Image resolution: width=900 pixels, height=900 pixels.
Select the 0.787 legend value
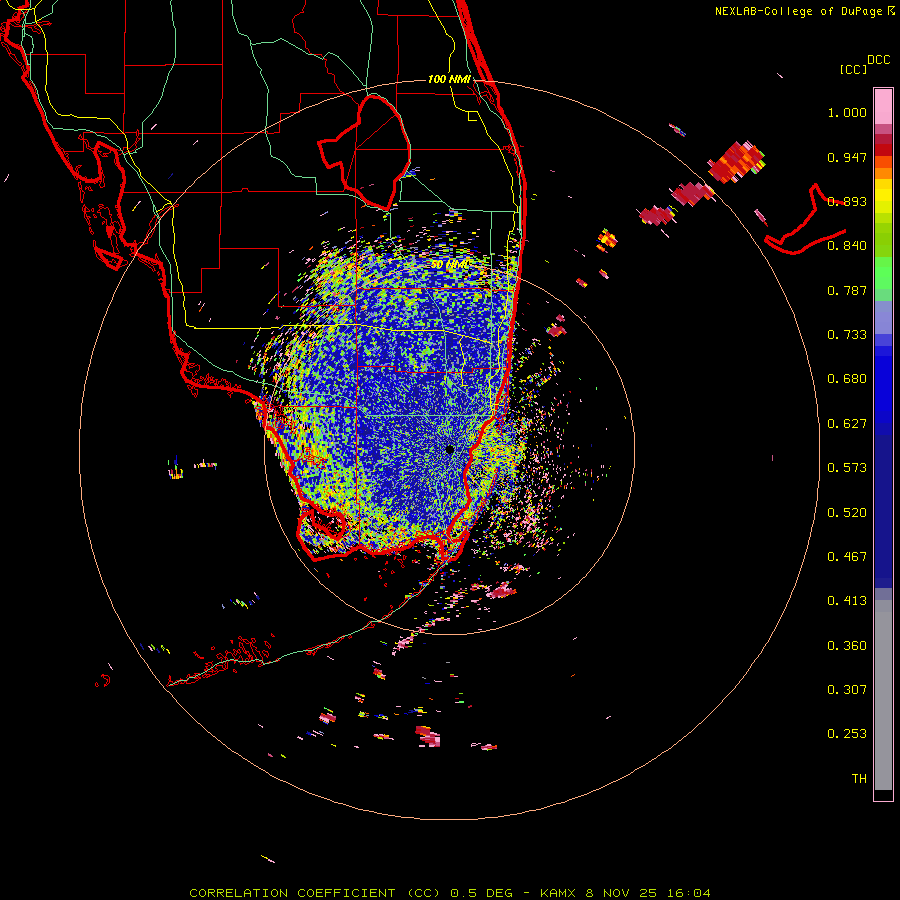847,290
